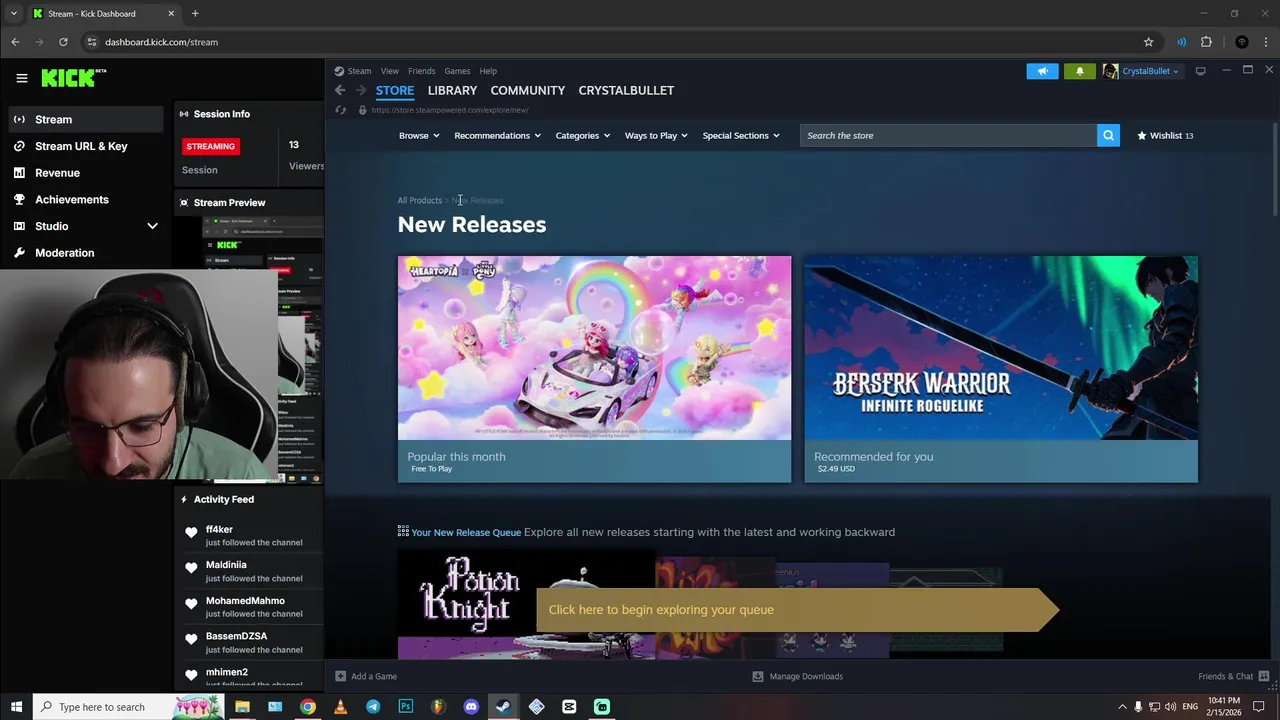Open the Steam menu

point(359,71)
